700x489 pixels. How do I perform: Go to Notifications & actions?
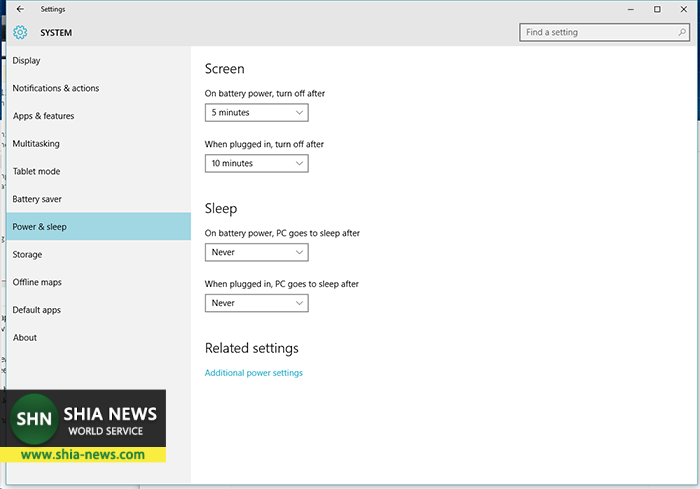point(56,88)
